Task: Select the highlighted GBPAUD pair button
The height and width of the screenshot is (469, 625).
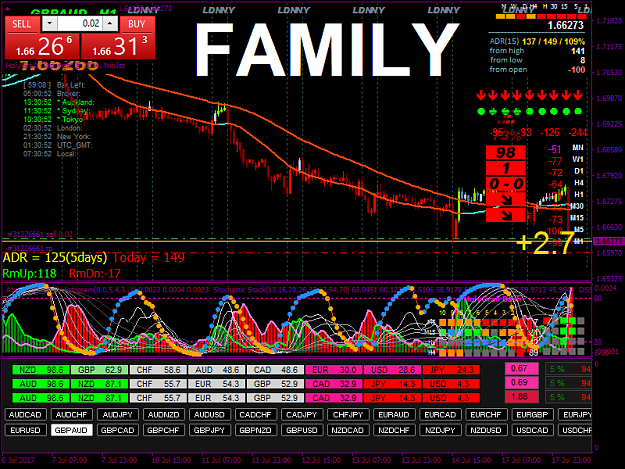Action: (x=72, y=430)
